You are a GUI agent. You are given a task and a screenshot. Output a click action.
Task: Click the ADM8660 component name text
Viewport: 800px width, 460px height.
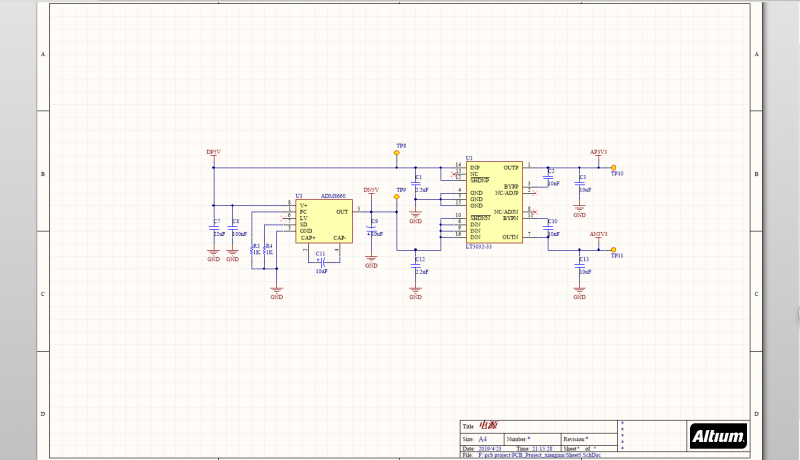click(333, 196)
